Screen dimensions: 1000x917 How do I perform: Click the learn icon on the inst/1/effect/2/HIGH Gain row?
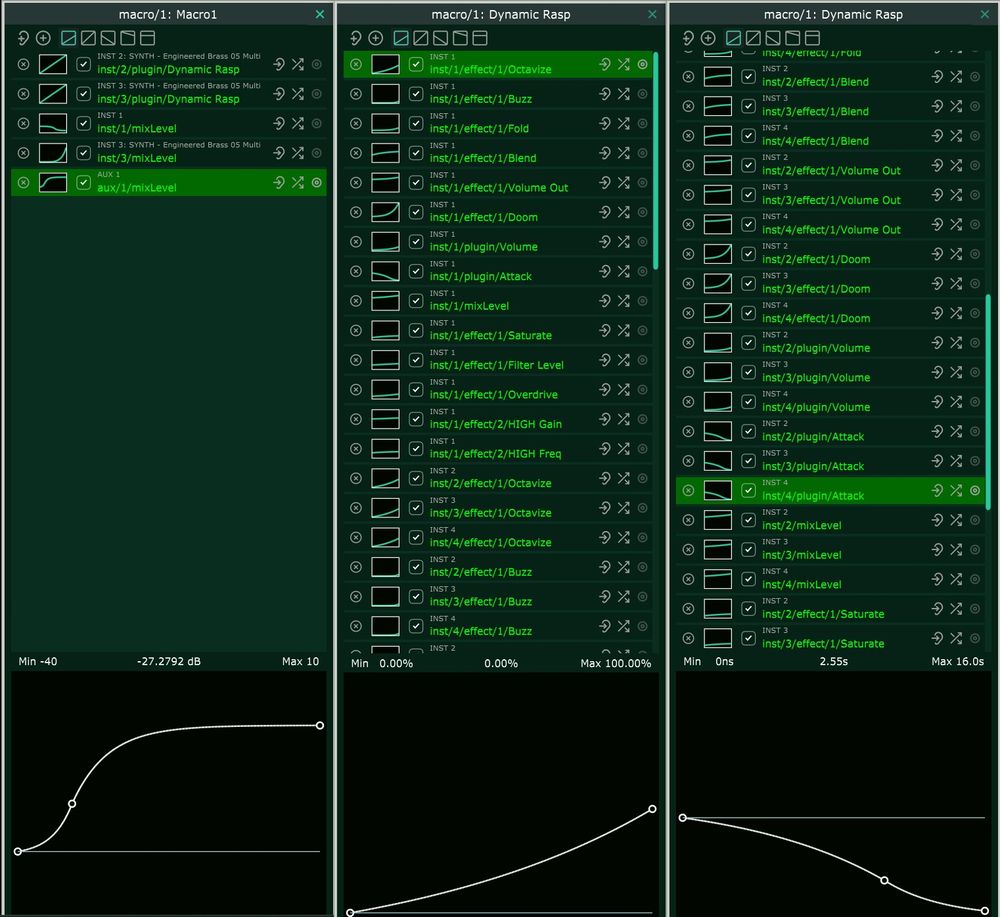[x=605, y=419]
